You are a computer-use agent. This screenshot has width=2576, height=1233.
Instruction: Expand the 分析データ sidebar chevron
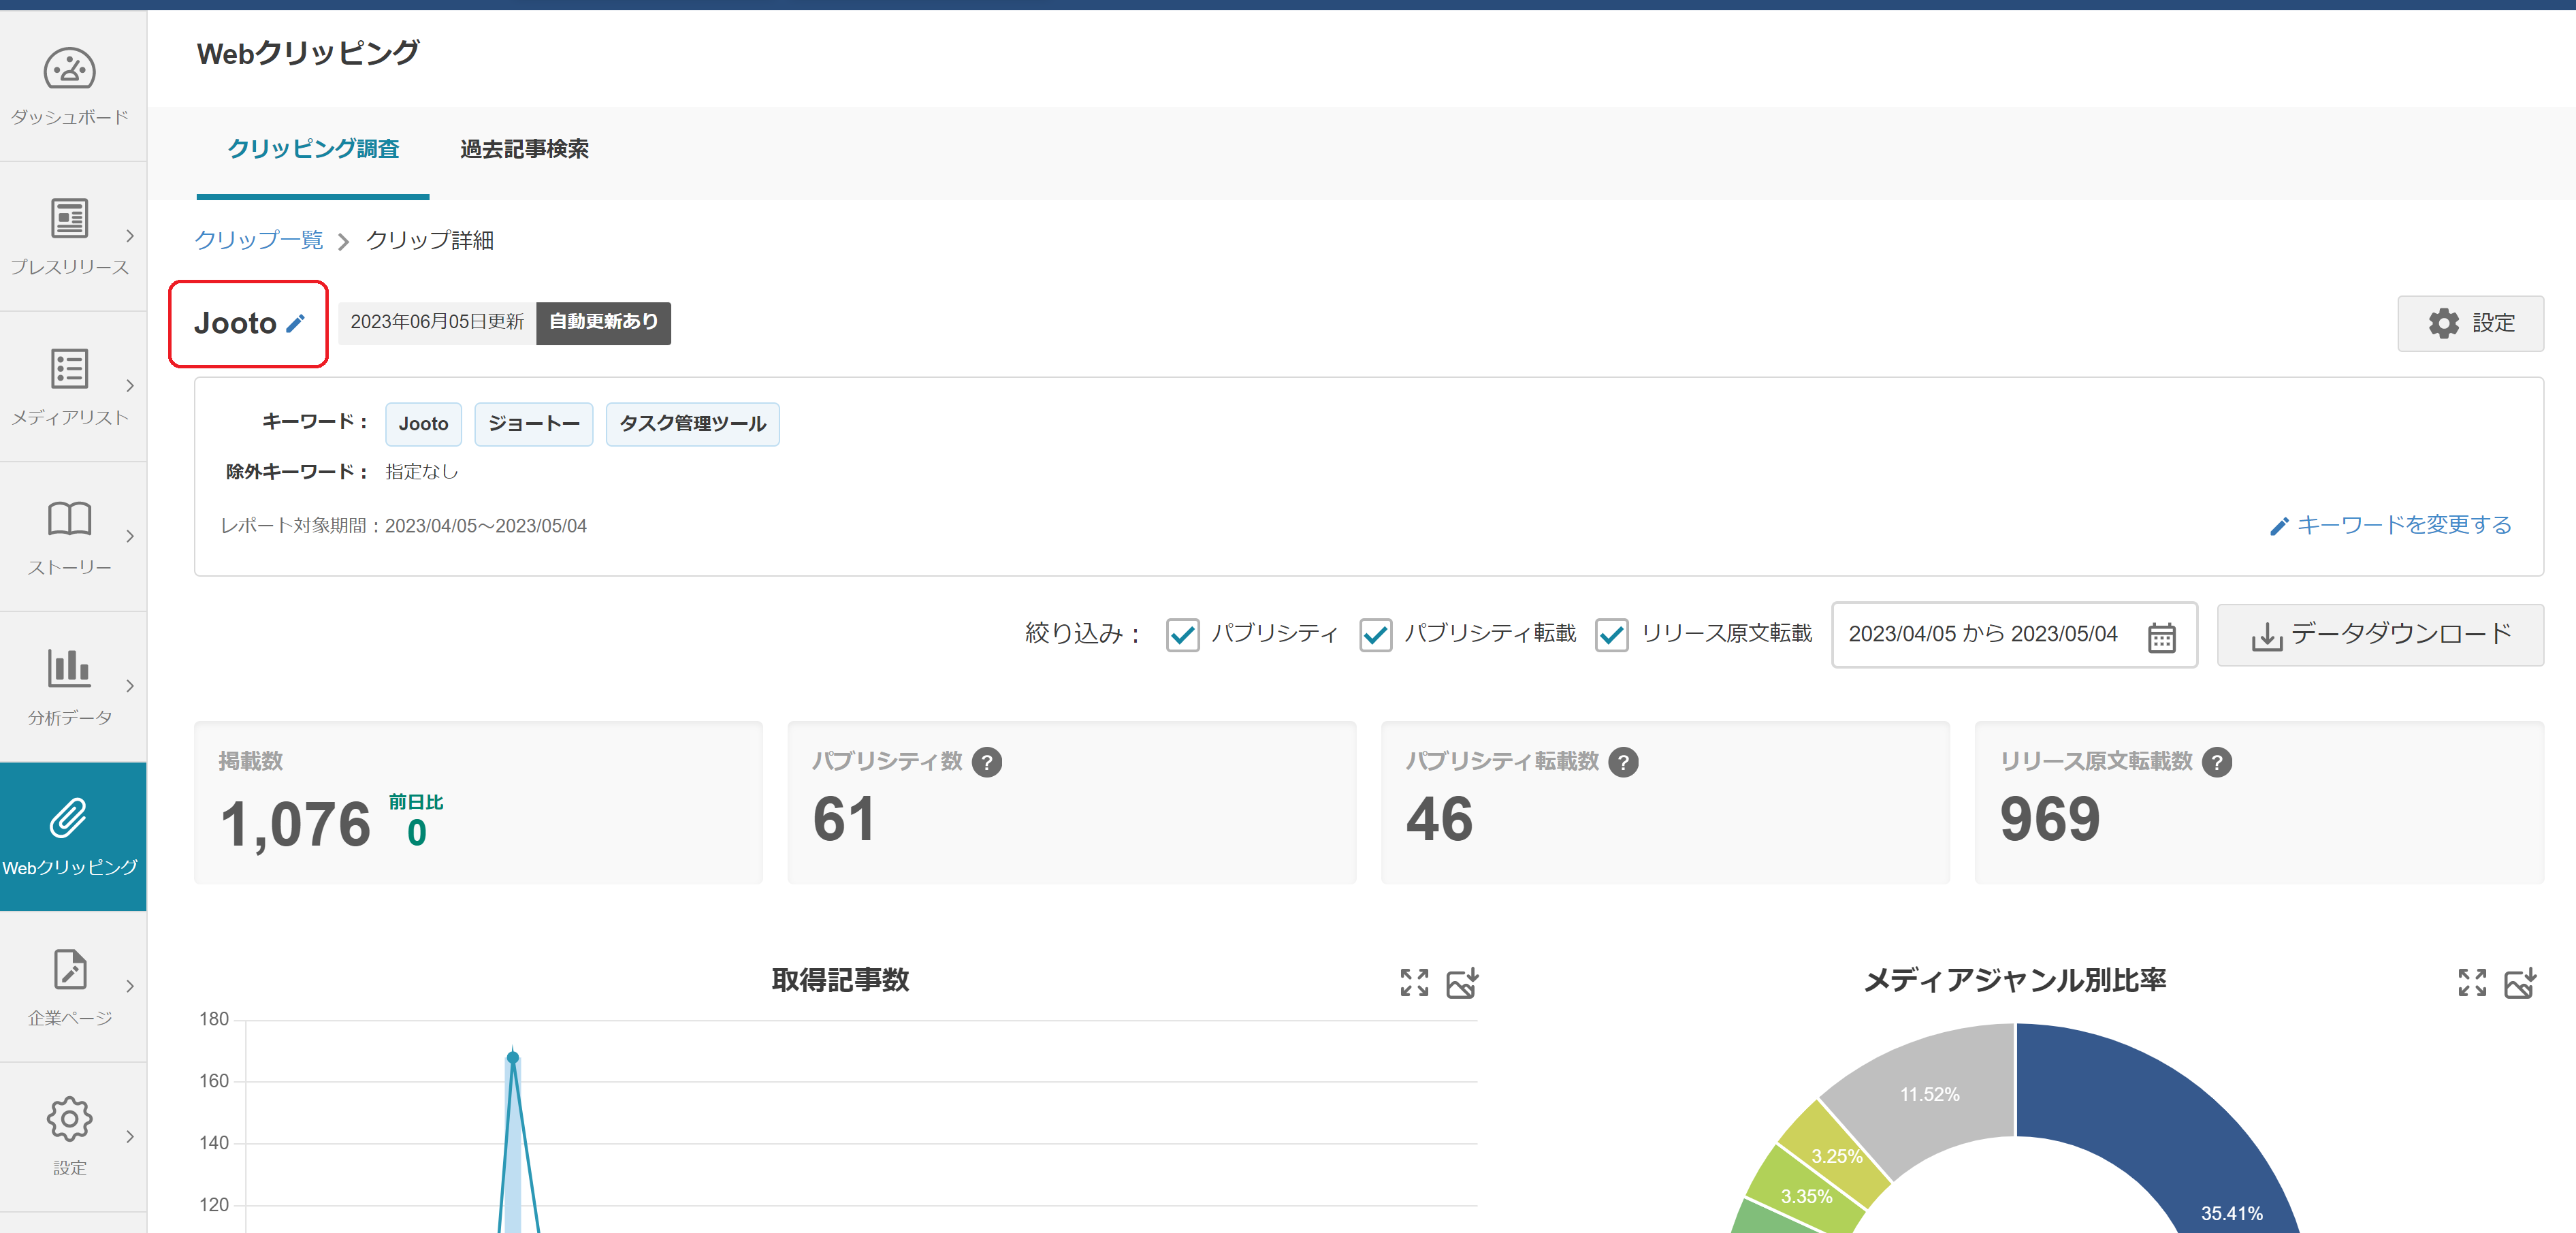(x=130, y=686)
